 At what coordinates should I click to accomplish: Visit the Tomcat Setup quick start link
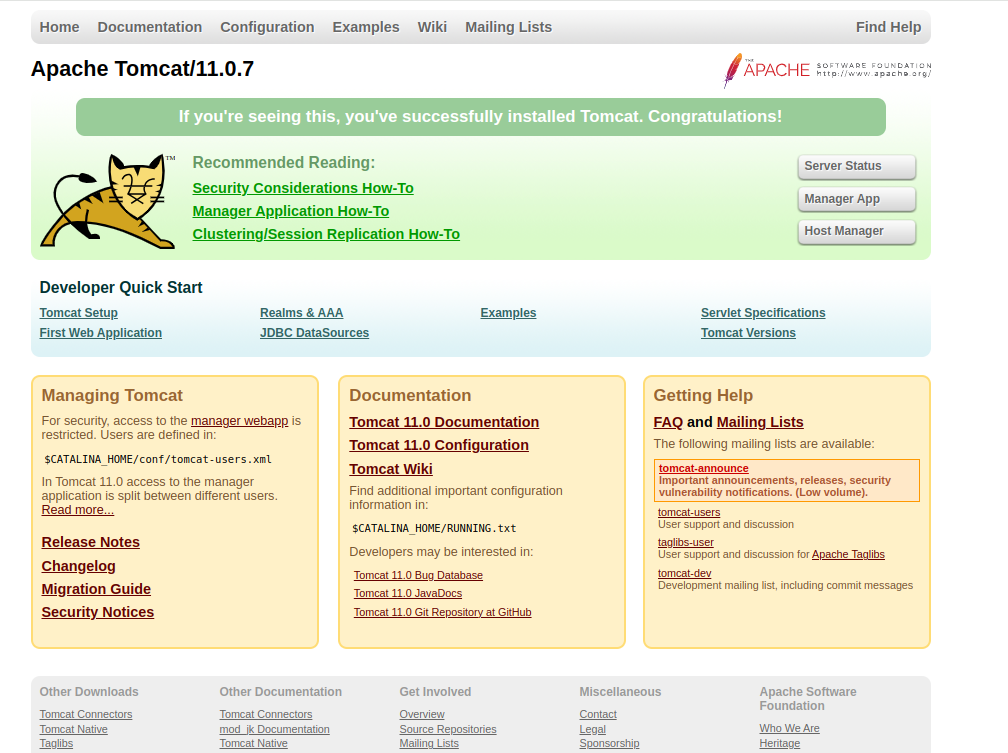pos(79,313)
